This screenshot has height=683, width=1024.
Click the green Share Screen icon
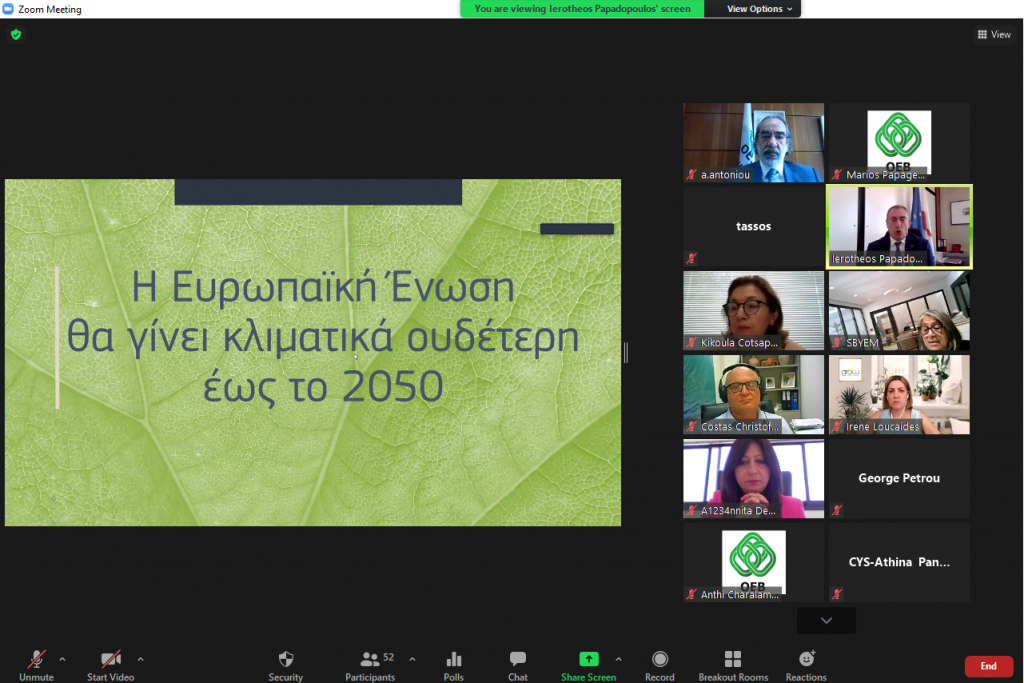pyautogui.click(x=588, y=659)
